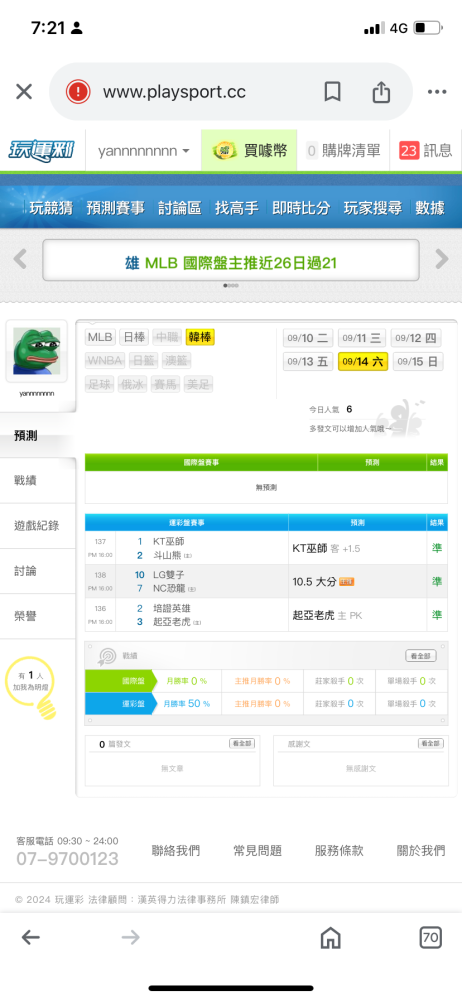Click the 玩運彩 site logo
Viewport: 462px width, 1000px height.
(41, 151)
